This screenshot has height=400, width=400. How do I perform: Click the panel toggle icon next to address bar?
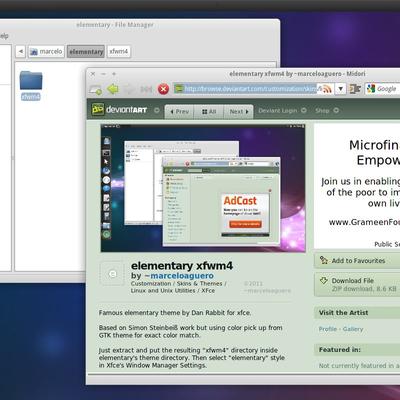coord(355,89)
